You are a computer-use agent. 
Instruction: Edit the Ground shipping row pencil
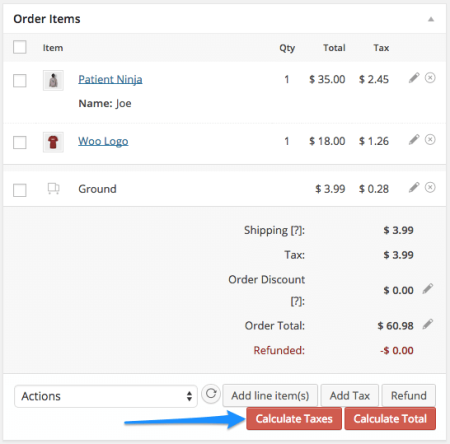click(414, 187)
